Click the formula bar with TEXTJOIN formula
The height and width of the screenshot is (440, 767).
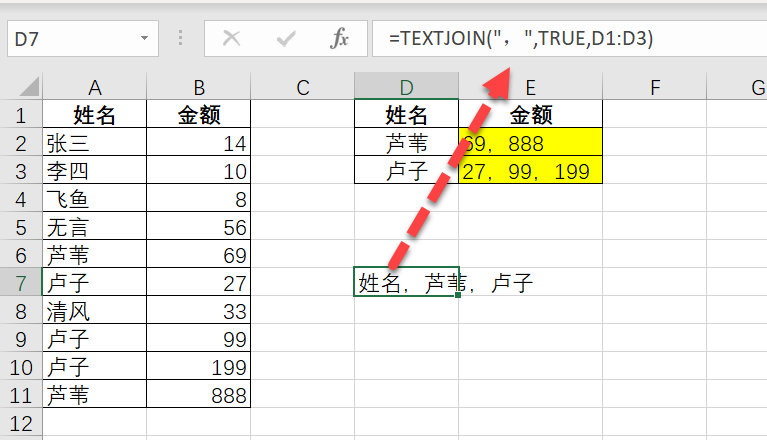coord(569,39)
